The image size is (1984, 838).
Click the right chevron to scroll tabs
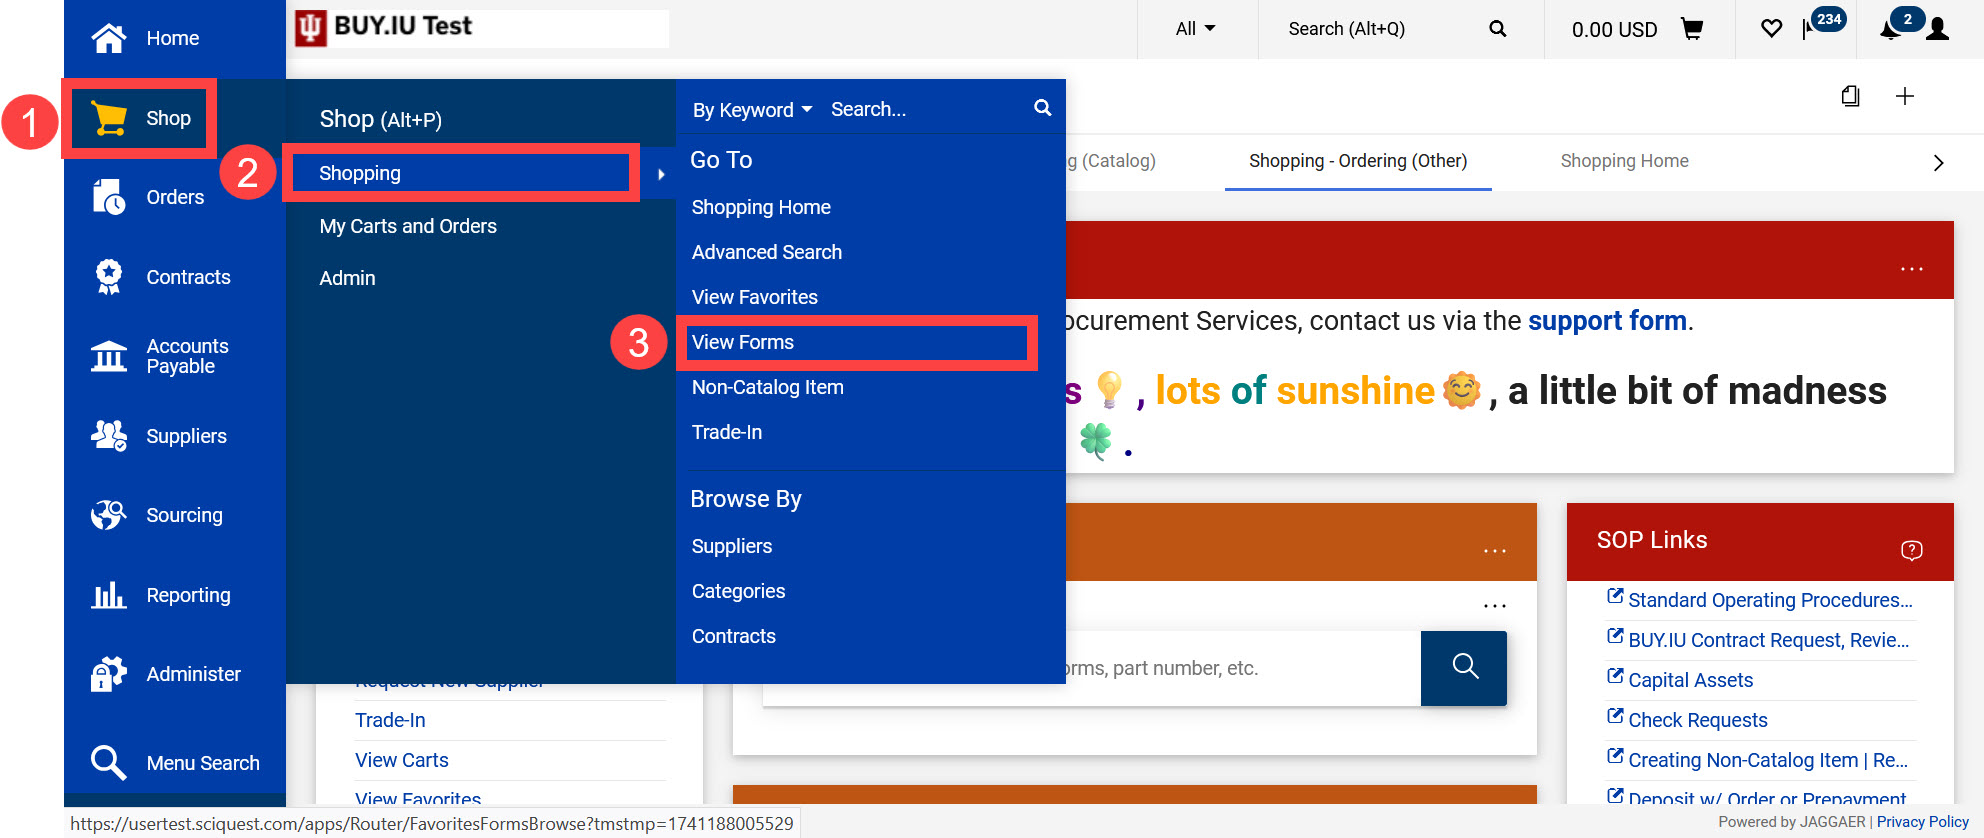pyautogui.click(x=1939, y=163)
